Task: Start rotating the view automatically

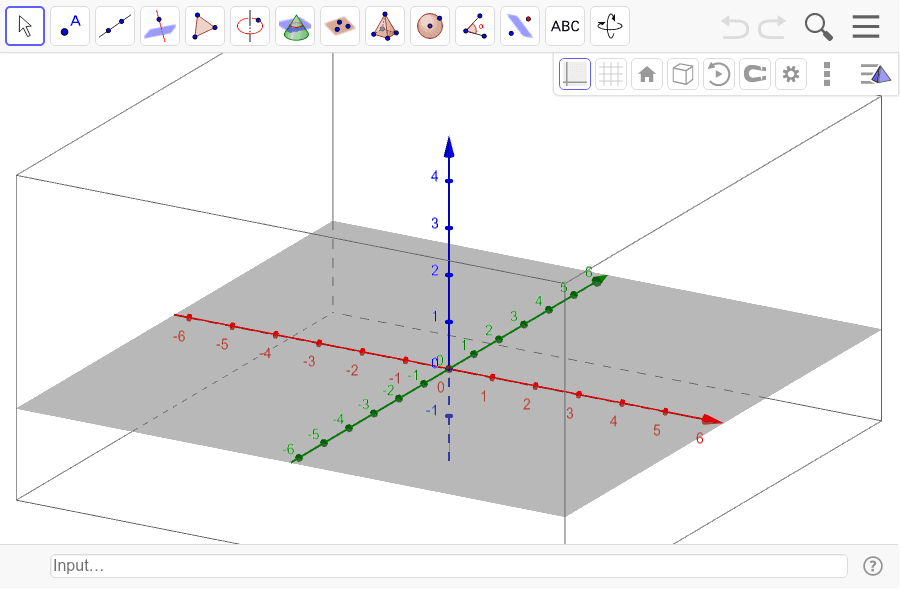Action: tap(719, 74)
